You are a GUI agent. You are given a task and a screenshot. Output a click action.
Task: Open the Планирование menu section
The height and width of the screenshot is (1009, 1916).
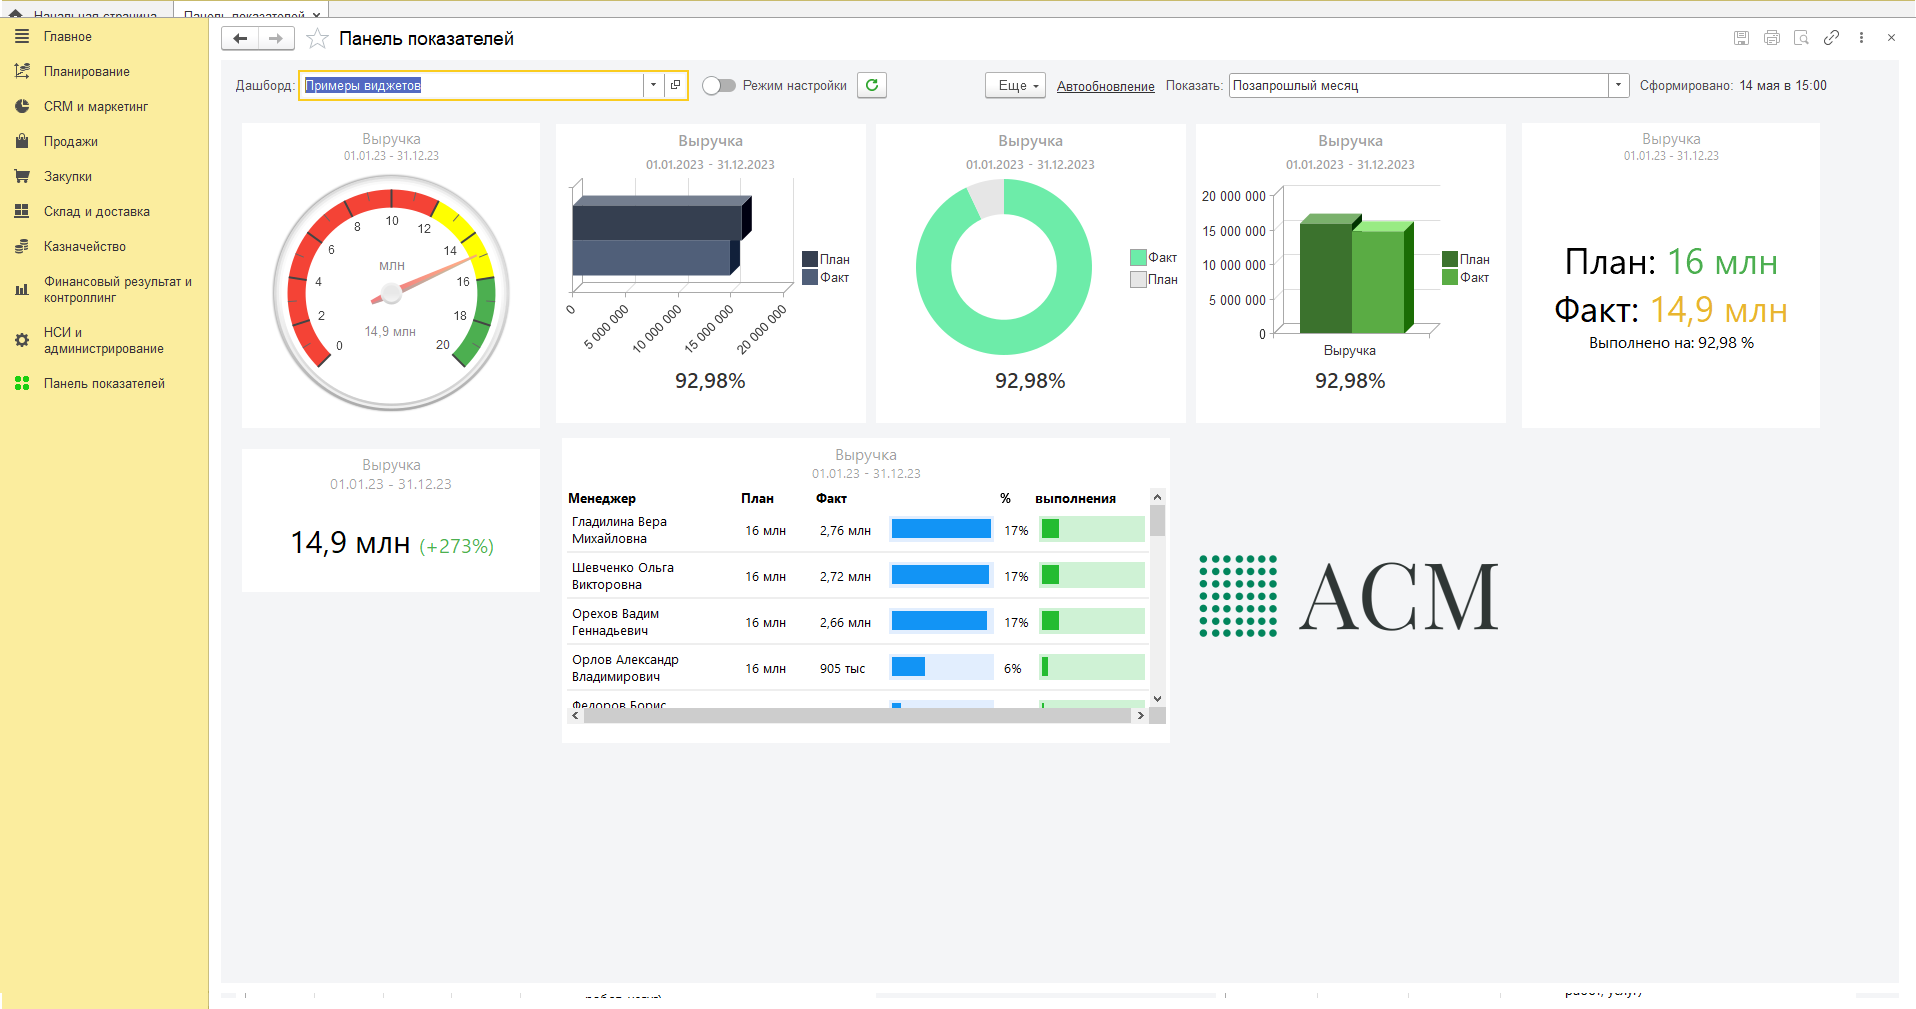click(86, 71)
